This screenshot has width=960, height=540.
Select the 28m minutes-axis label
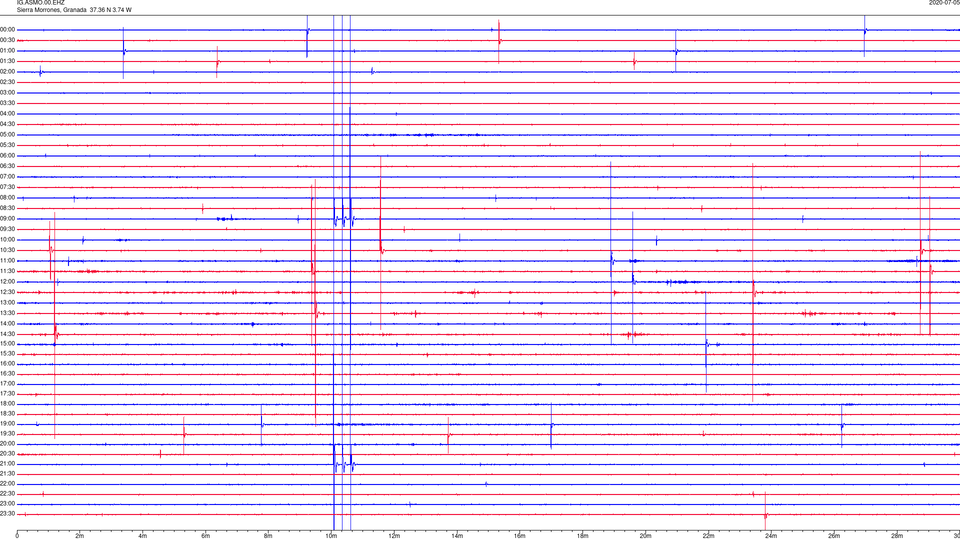point(897,536)
